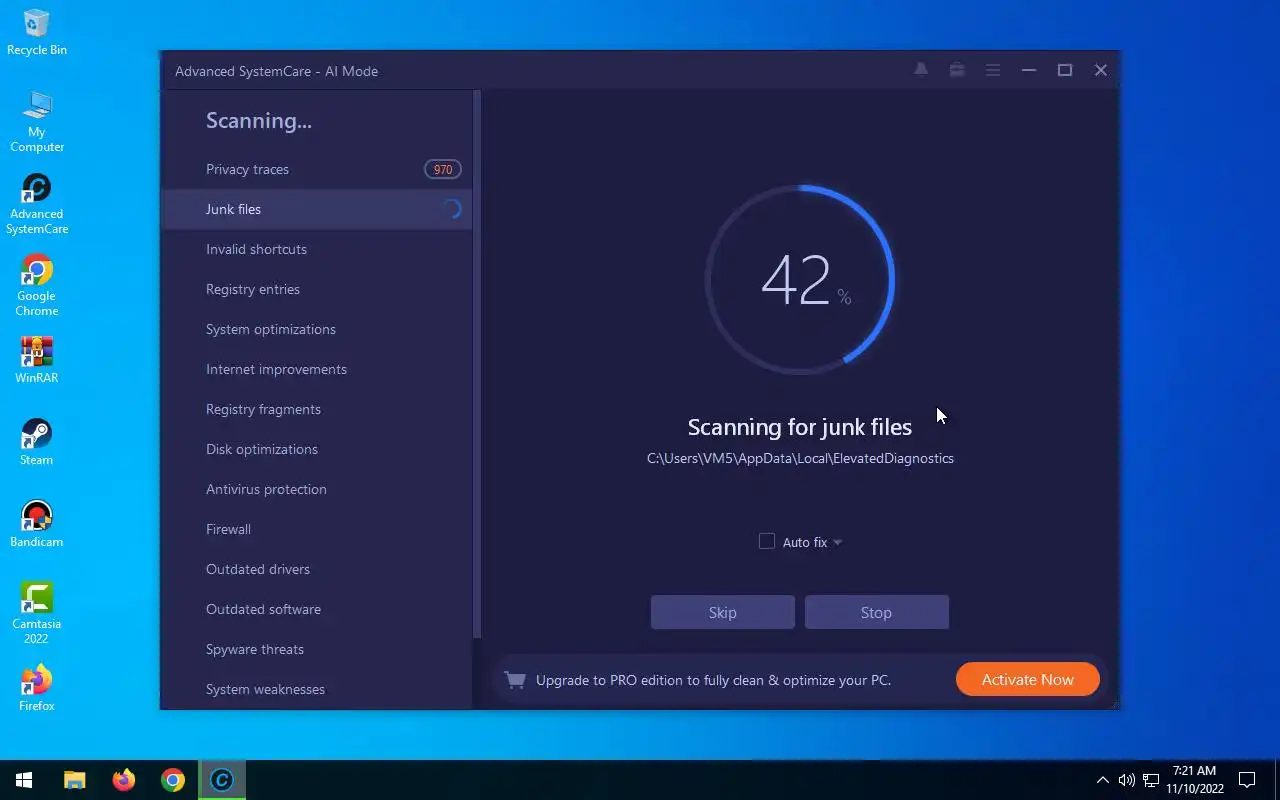The height and width of the screenshot is (800, 1280).
Task: Expand the Auto fix dropdown arrow
Action: tap(838, 542)
